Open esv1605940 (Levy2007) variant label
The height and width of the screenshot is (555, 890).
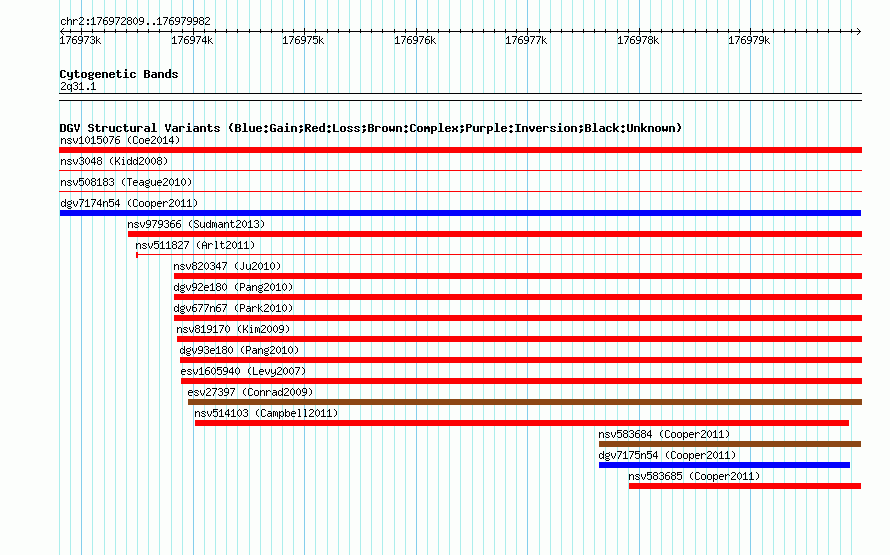coord(243,371)
